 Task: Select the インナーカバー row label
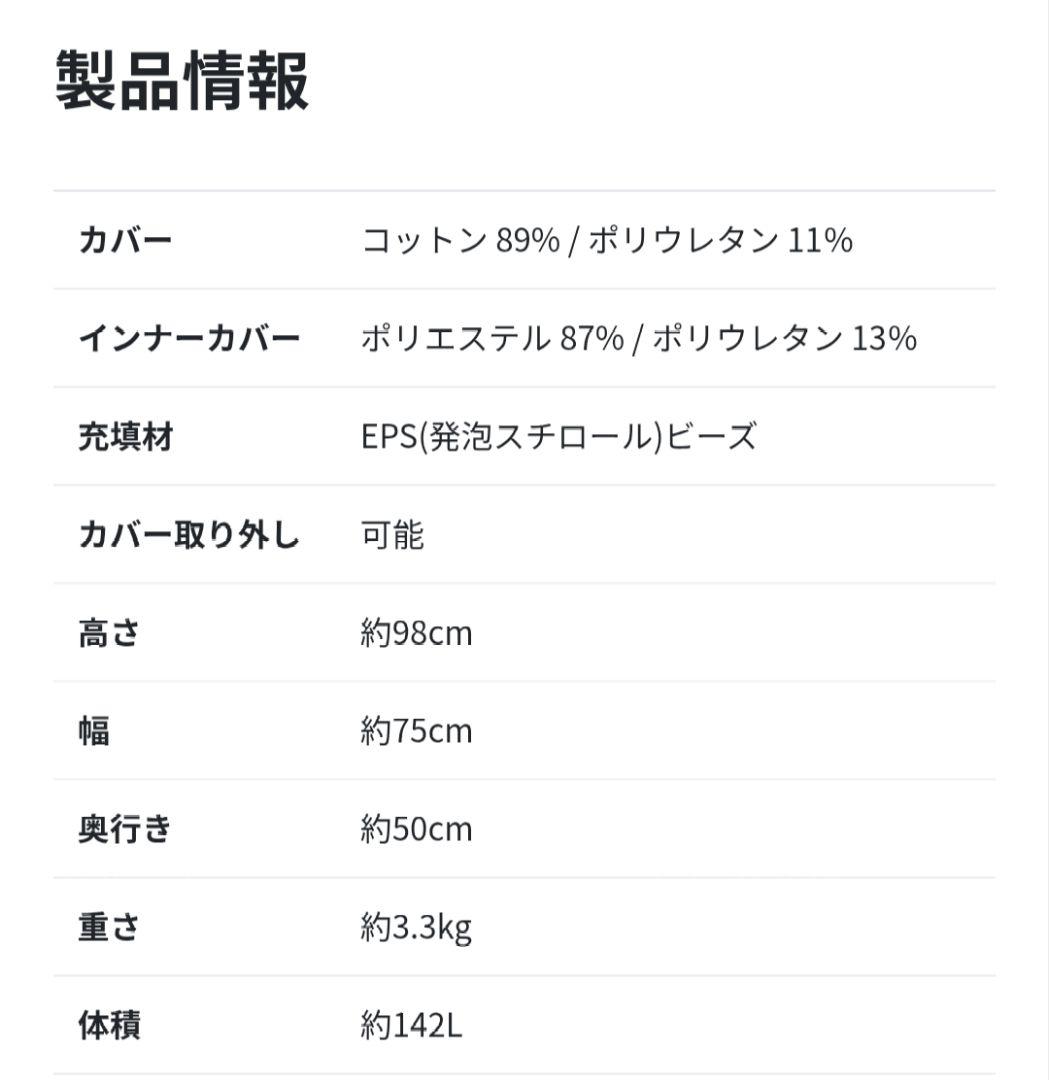189,339
